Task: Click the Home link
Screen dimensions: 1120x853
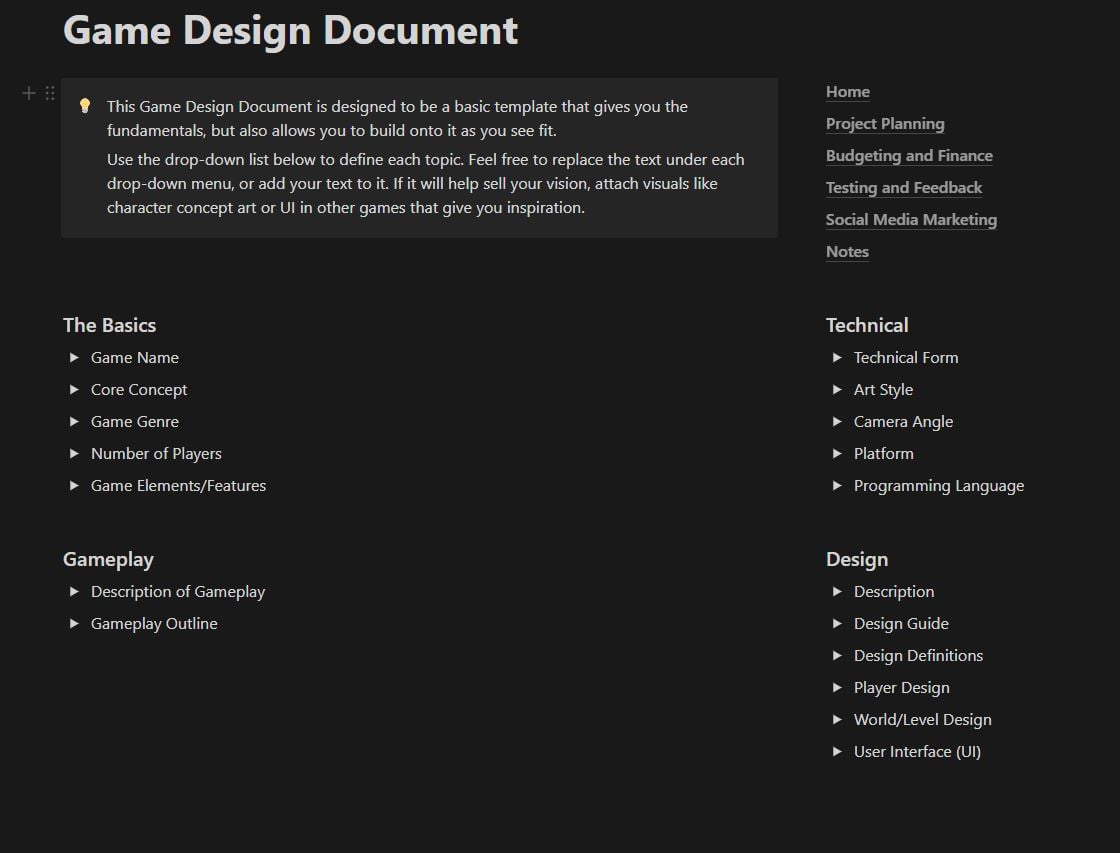Action: coord(847,91)
